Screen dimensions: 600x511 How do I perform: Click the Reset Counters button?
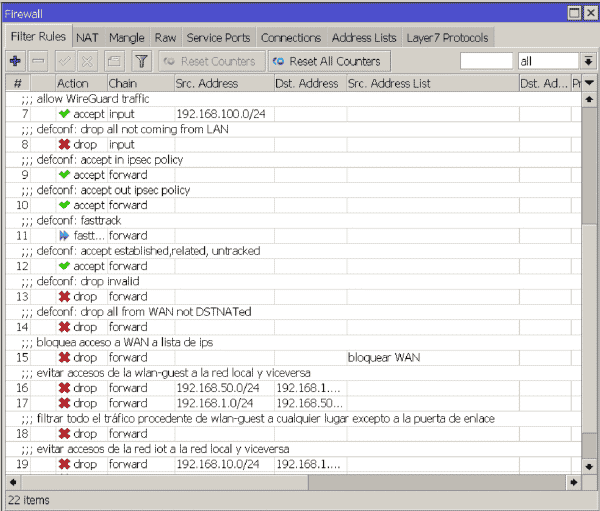pos(212,61)
